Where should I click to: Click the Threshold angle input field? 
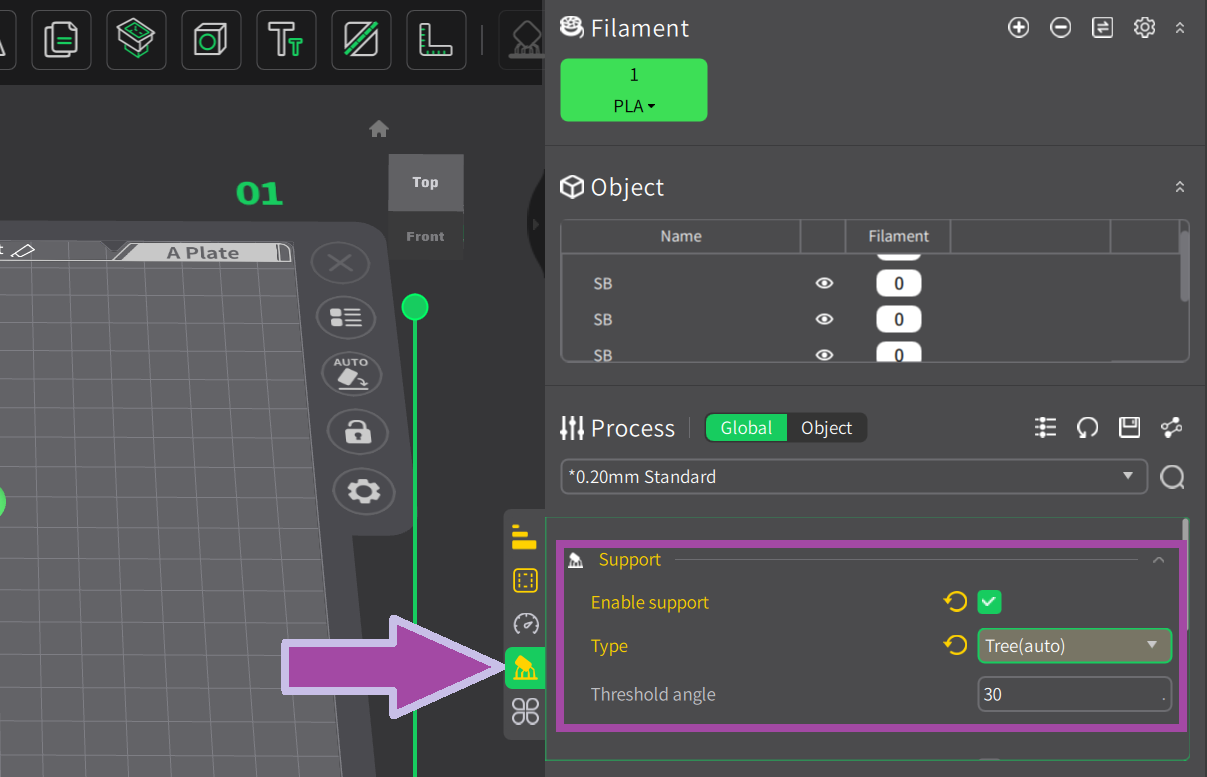[1073, 694]
